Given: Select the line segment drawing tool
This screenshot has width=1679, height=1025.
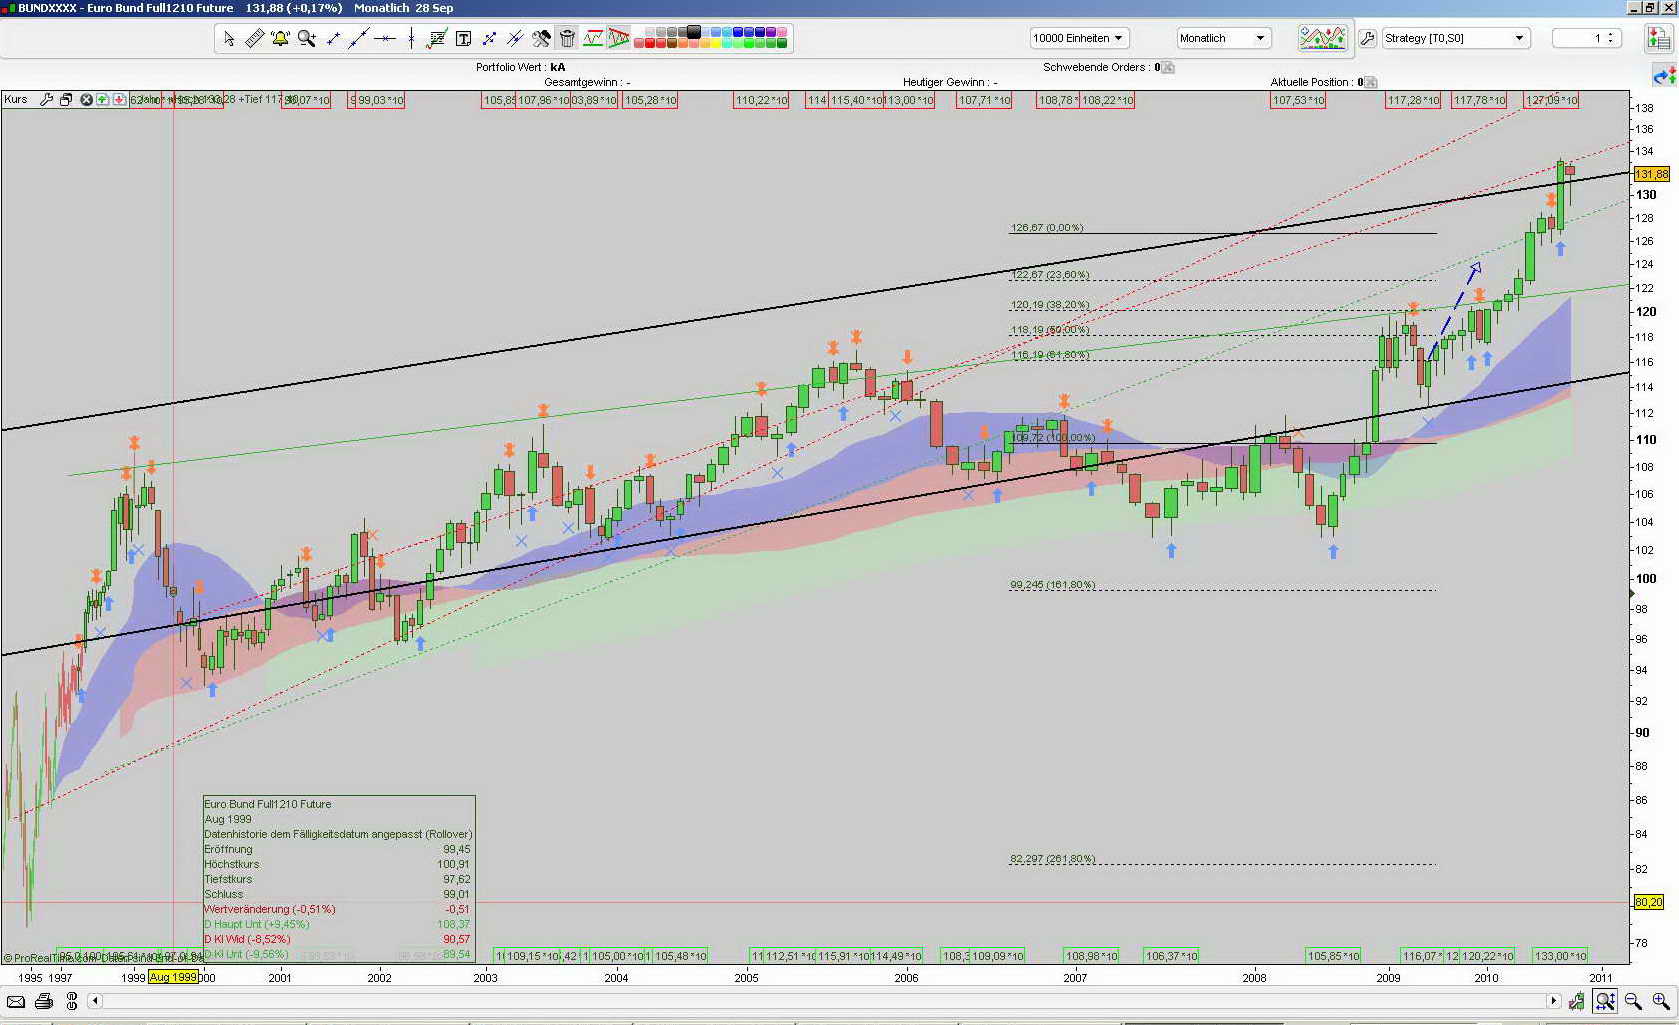Looking at the screenshot, I should 333,38.
